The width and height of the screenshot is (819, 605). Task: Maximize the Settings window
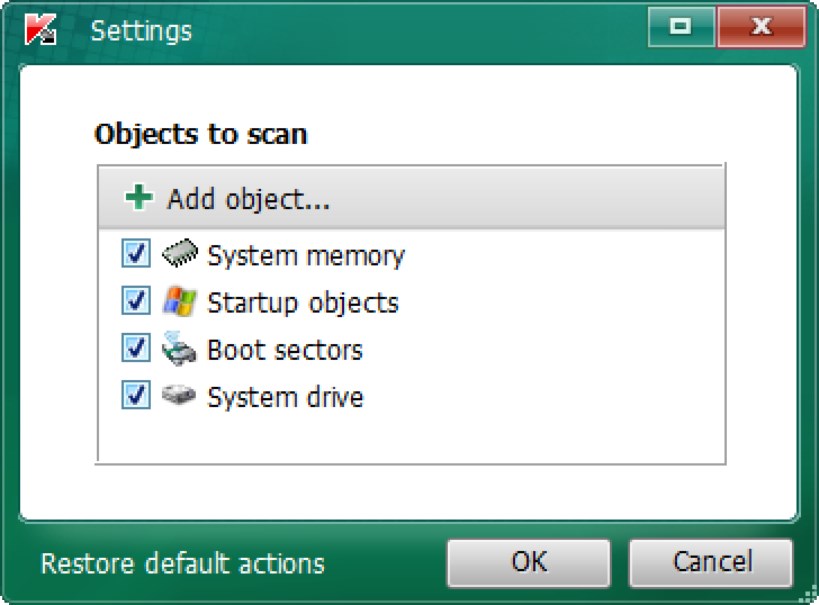[x=682, y=27]
